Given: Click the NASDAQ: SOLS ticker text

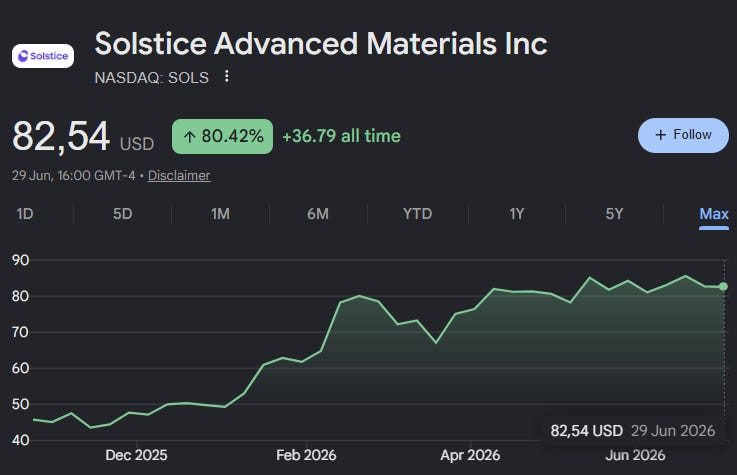Looking at the screenshot, I should click(x=151, y=78).
